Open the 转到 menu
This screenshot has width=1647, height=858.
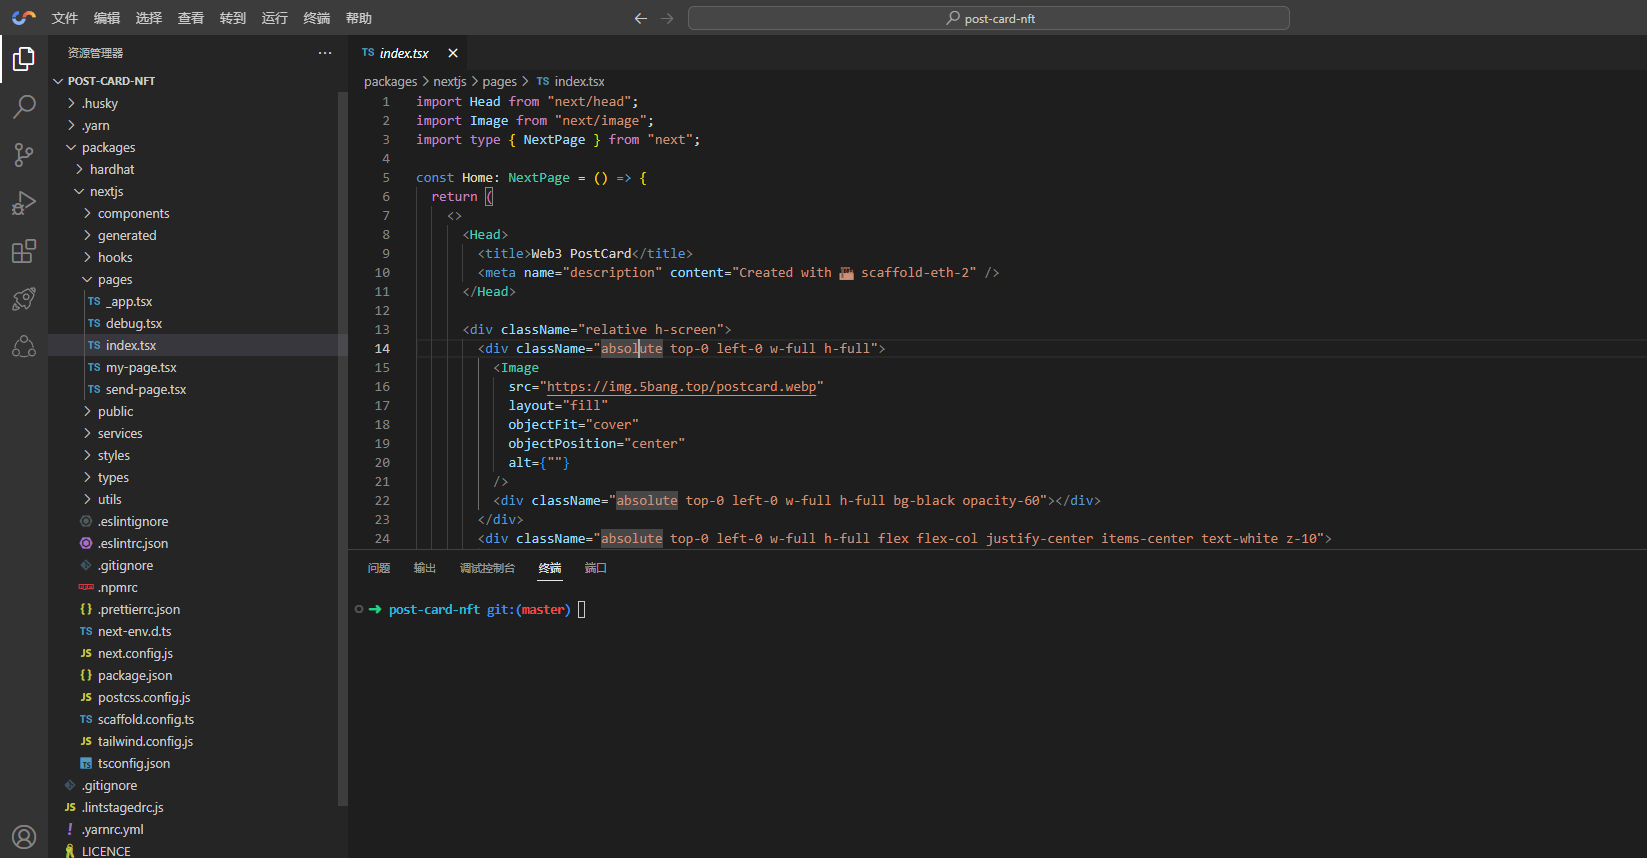coord(233,18)
